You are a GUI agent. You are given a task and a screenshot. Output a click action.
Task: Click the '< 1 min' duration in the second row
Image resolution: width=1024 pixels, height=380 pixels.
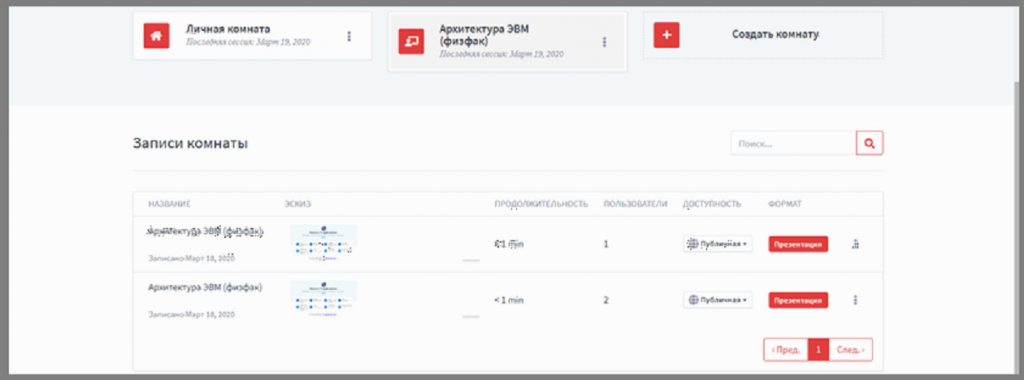pos(509,300)
